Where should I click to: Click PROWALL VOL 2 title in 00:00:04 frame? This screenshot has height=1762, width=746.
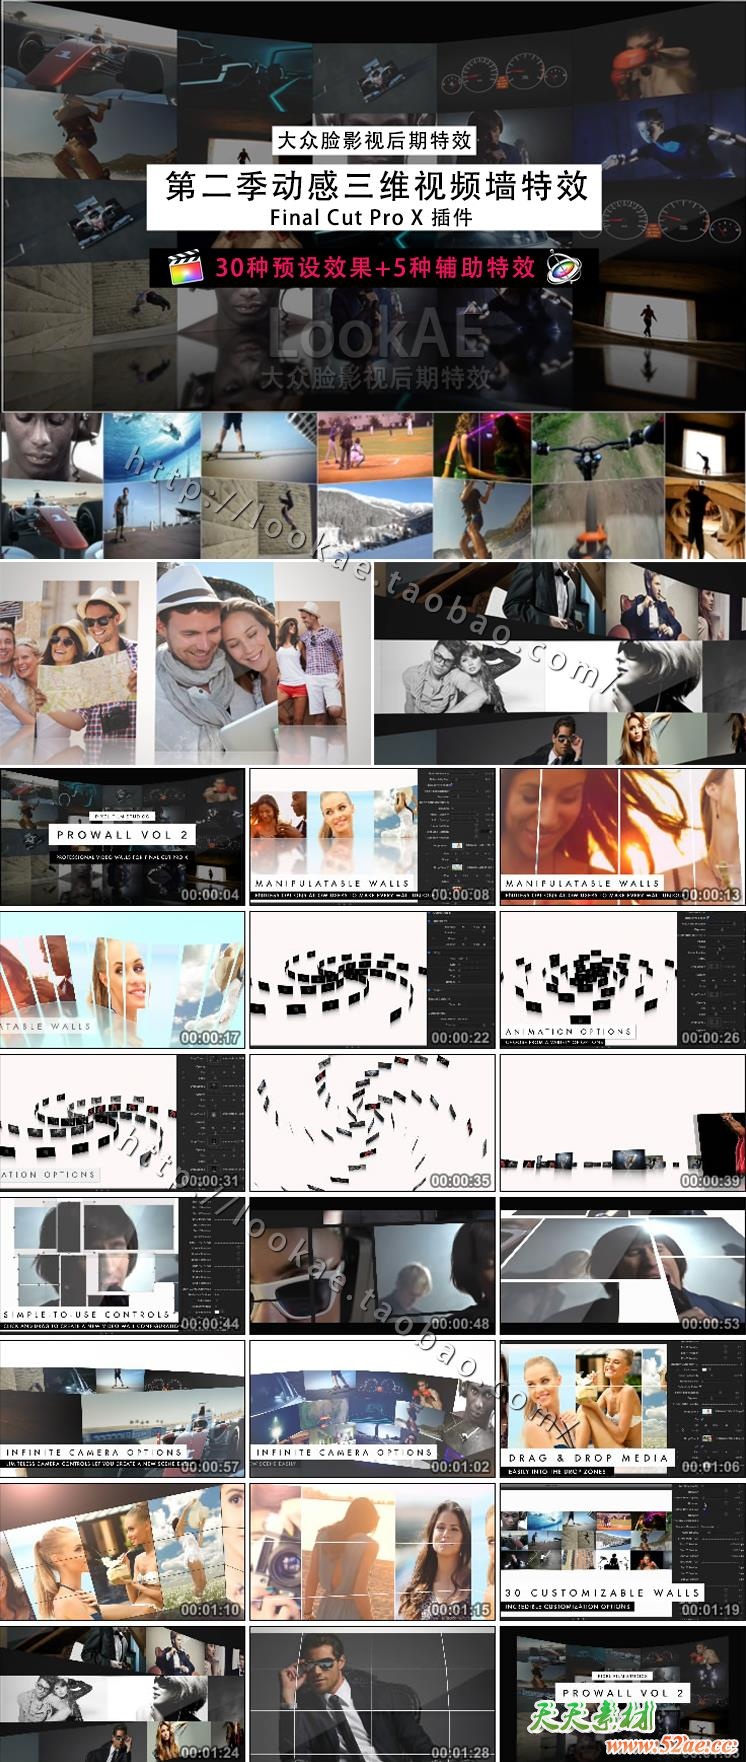click(122, 834)
